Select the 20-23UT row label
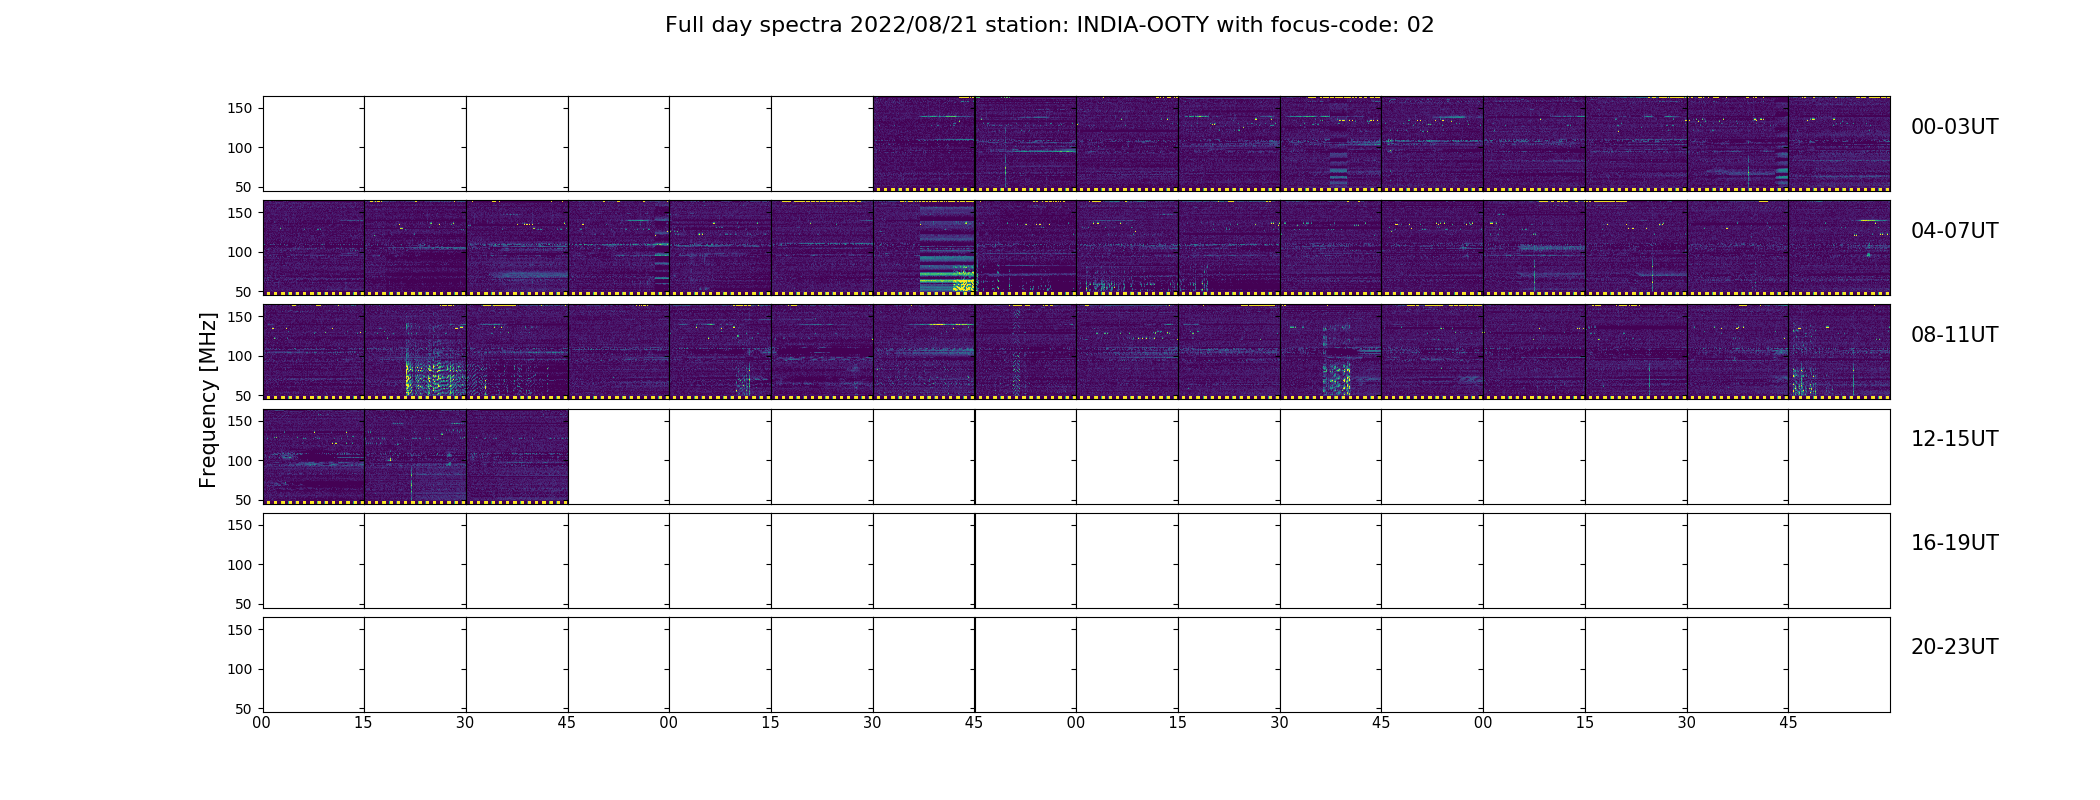Image resolution: width=2100 pixels, height=800 pixels. 1954,647
